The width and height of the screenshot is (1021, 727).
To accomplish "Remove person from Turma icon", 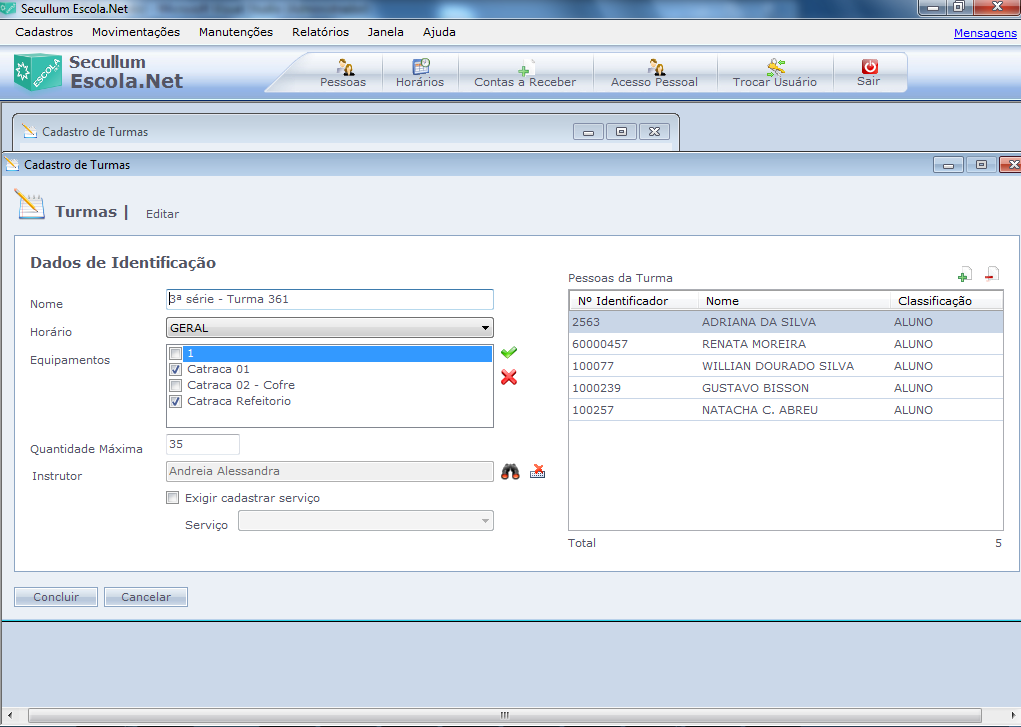I will pos(992,274).
